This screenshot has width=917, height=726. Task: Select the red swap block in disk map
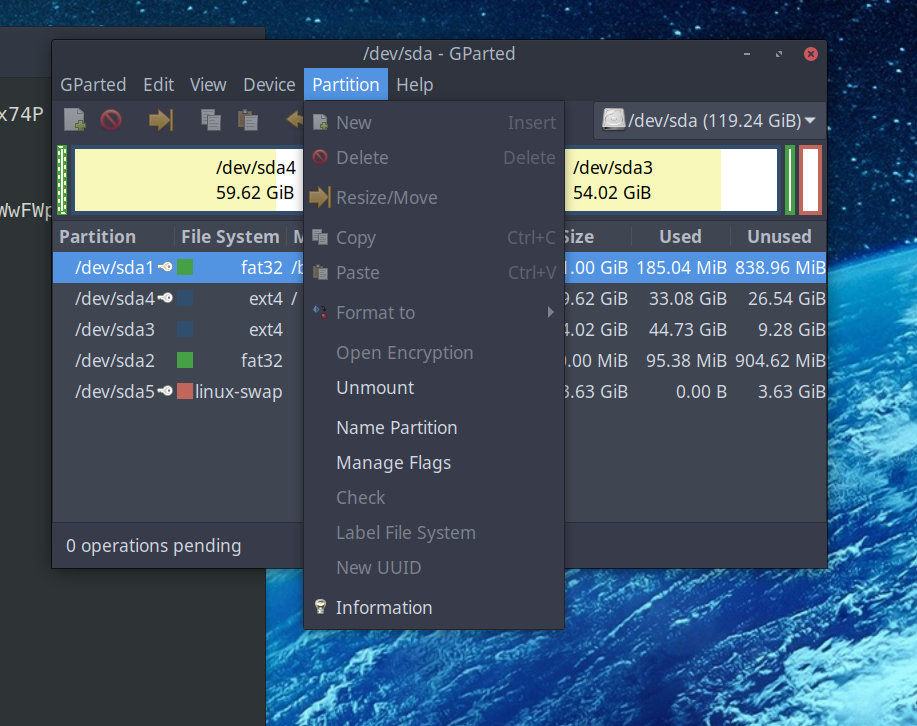810,180
